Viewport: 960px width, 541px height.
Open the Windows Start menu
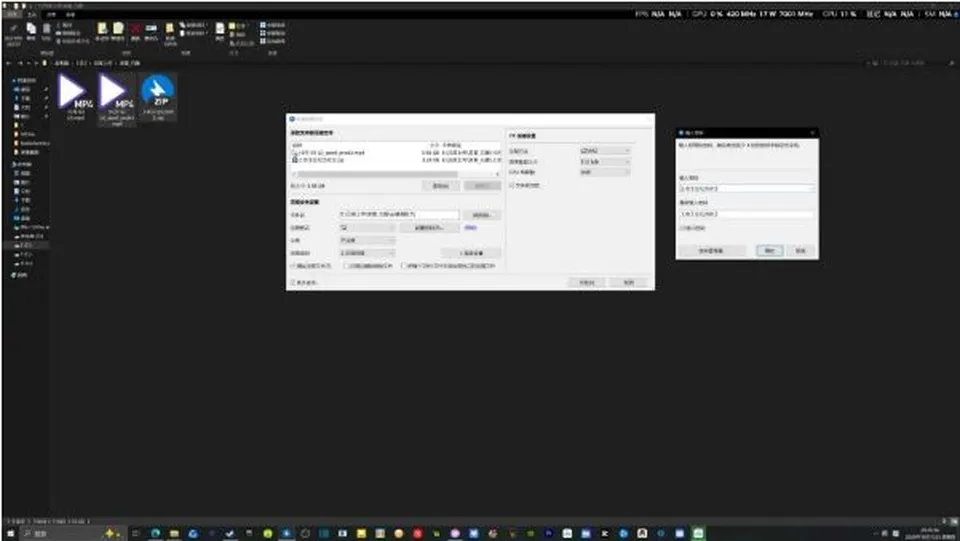(10, 534)
